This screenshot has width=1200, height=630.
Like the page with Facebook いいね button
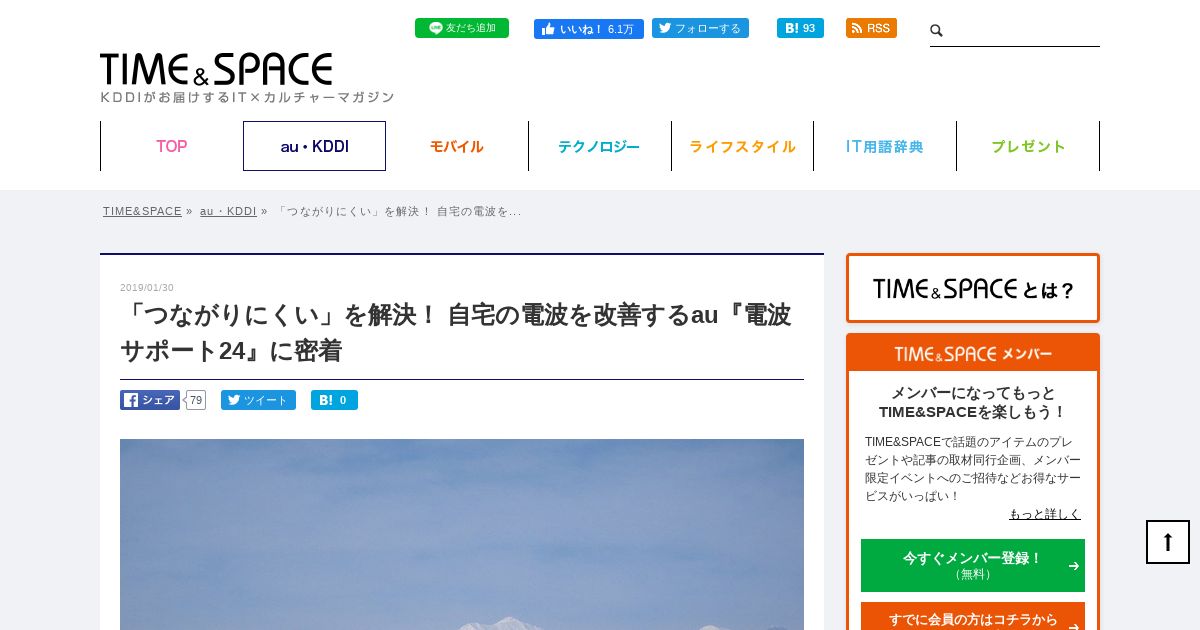click(589, 29)
